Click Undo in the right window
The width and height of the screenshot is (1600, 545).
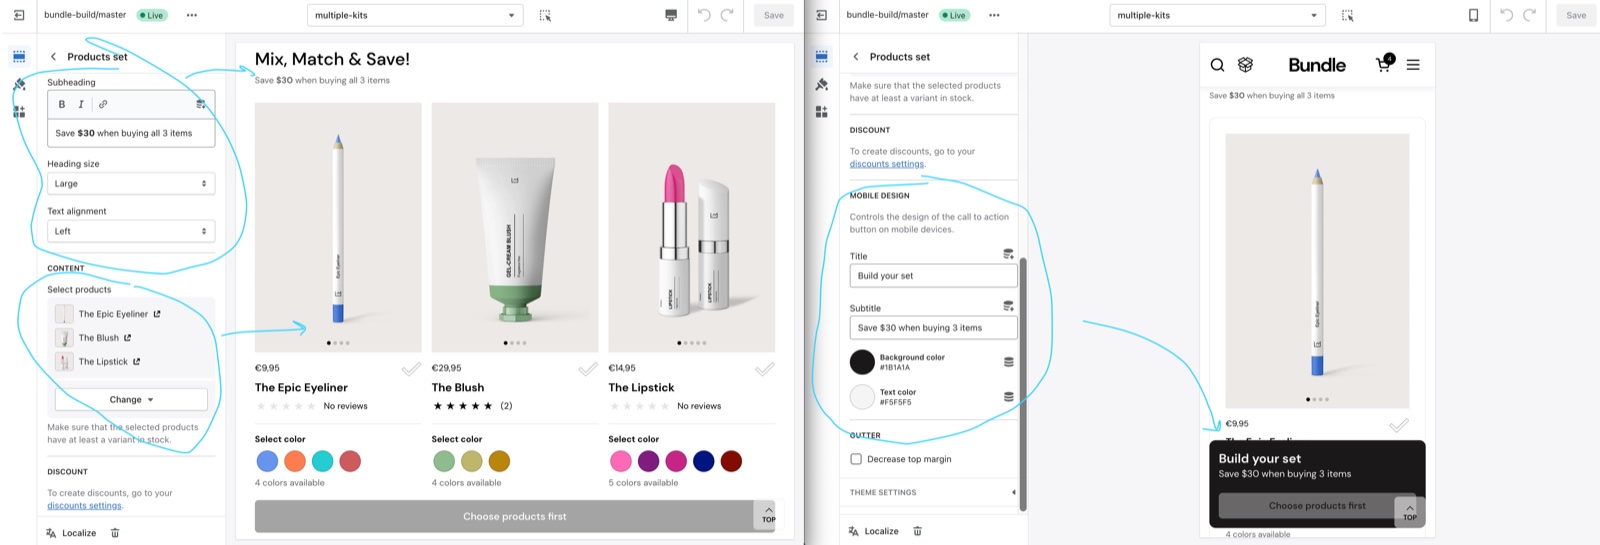point(1506,15)
